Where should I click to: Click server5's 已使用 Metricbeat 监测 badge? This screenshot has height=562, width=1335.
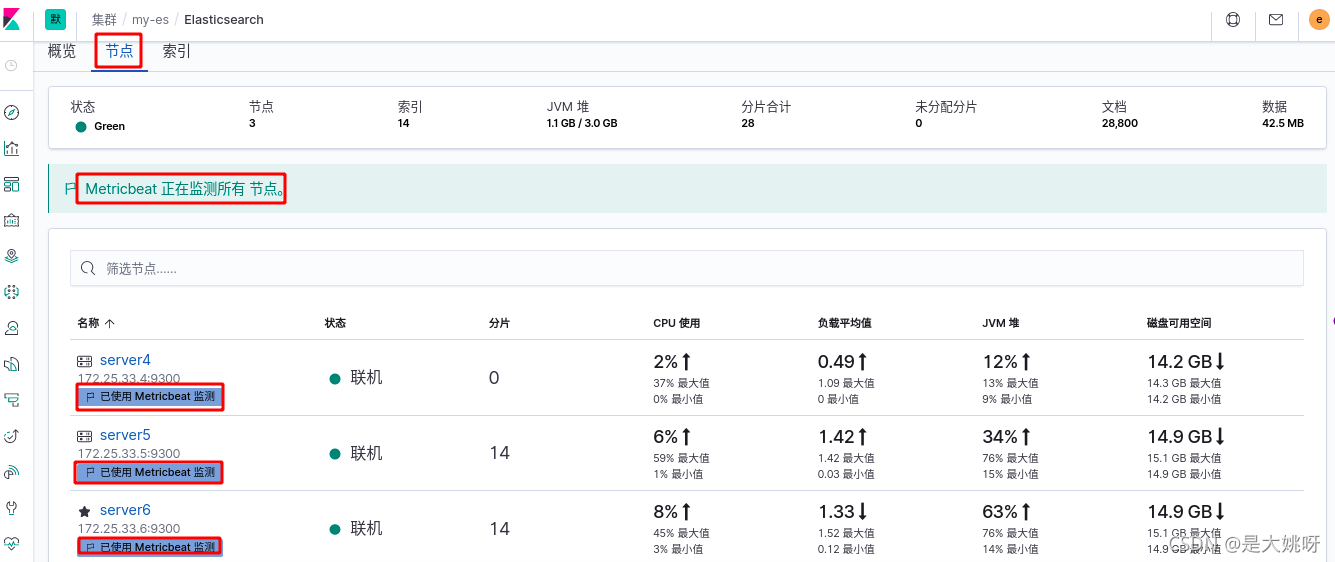tap(150, 471)
